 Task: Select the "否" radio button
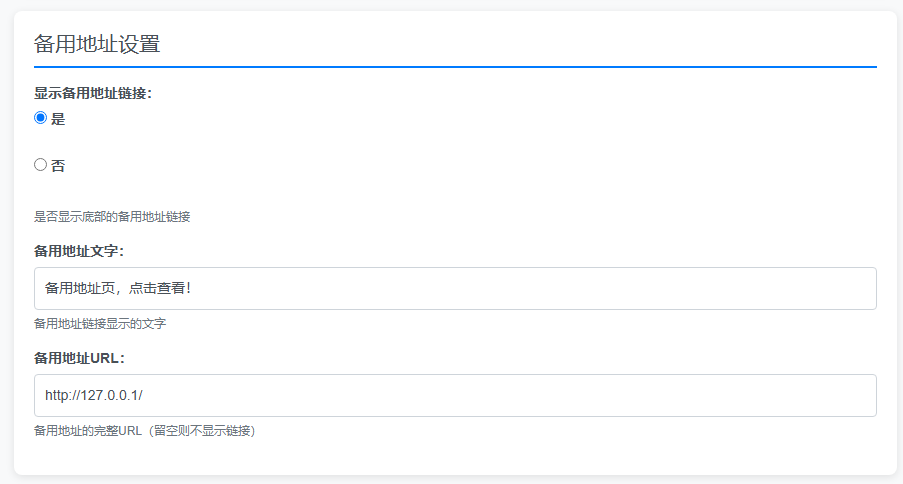coord(41,165)
